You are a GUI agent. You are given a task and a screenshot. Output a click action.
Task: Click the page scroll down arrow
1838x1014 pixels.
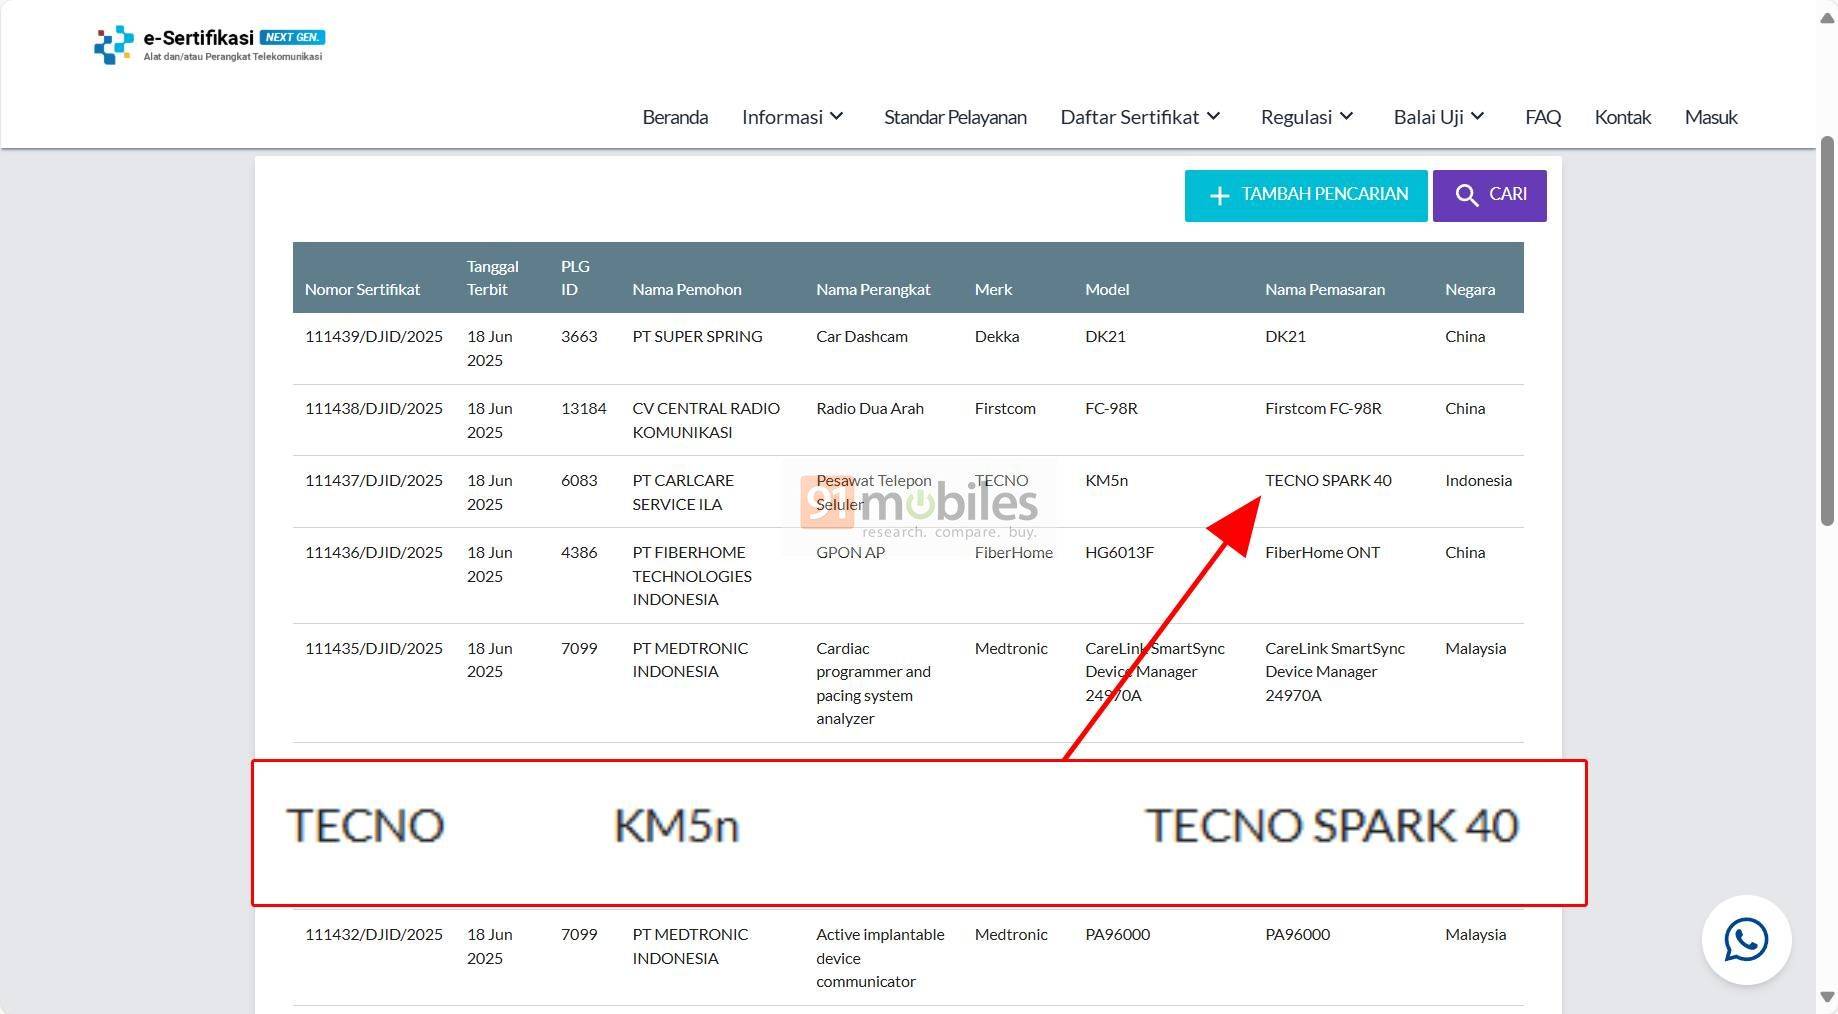(x=1827, y=997)
